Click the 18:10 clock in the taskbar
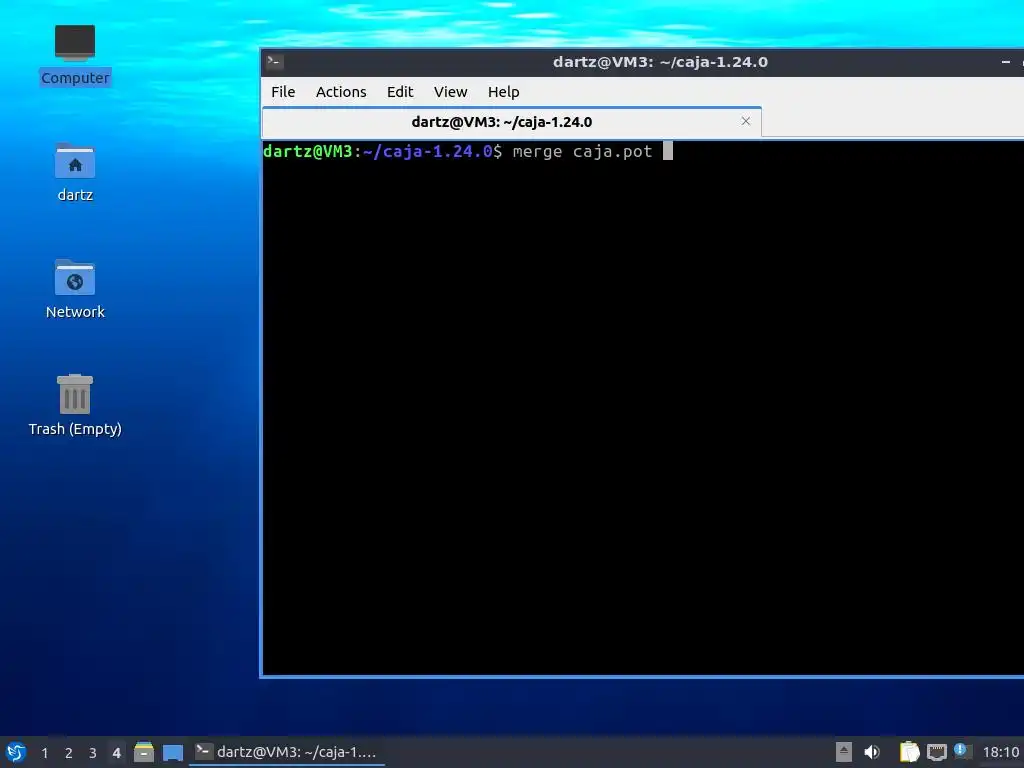The image size is (1024, 768). click(x=1000, y=752)
